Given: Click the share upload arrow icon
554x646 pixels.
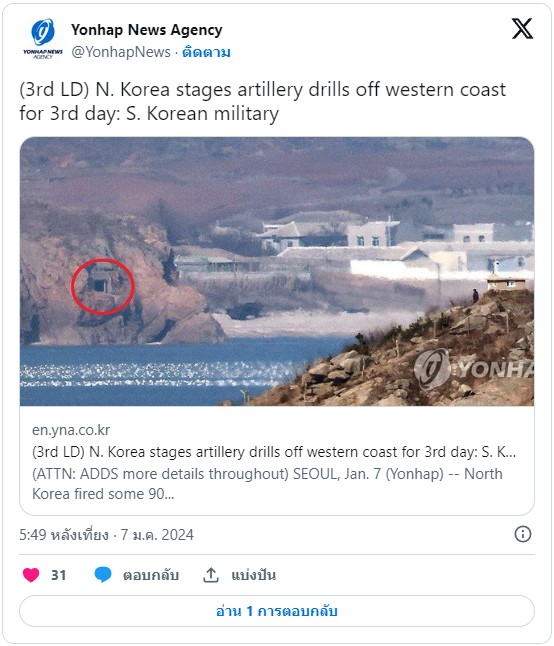Looking at the screenshot, I should [211, 575].
